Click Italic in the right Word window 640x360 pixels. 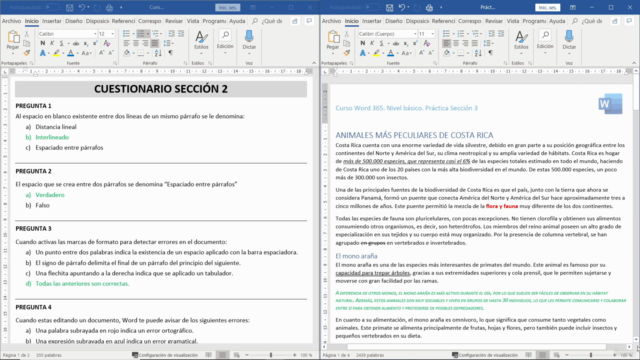[372, 43]
